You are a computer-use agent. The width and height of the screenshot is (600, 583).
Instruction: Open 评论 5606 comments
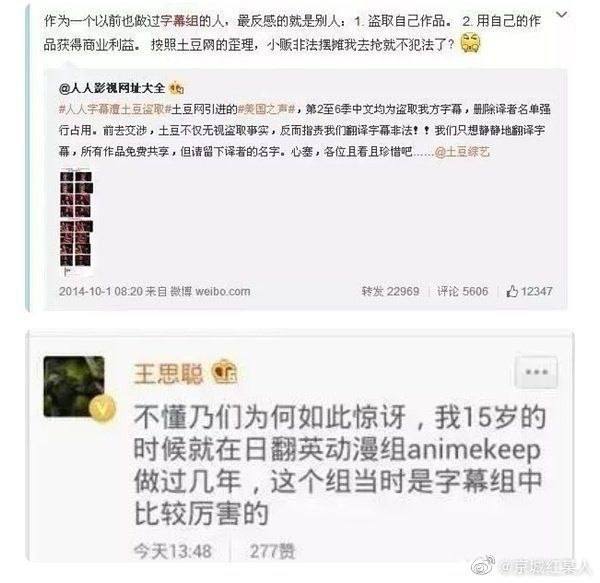click(x=463, y=292)
